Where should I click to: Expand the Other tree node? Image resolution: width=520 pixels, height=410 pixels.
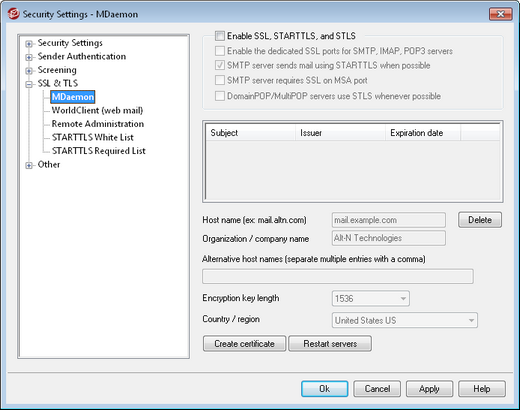pyautogui.click(x=29, y=165)
